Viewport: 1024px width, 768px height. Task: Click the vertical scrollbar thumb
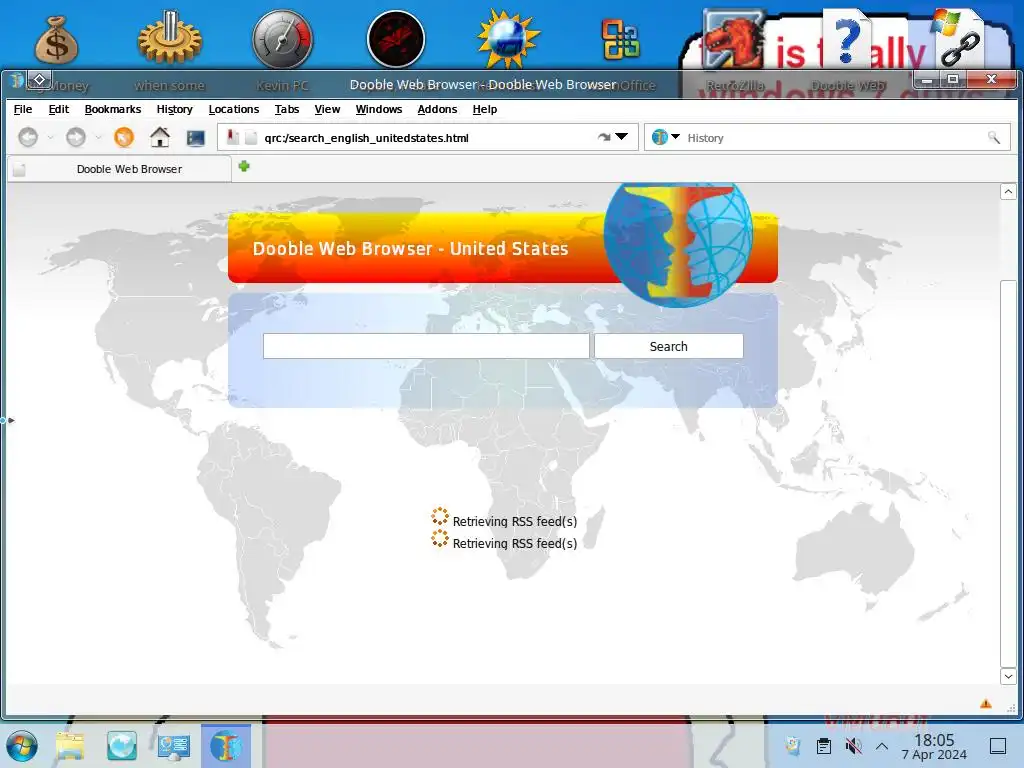(x=1008, y=473)
